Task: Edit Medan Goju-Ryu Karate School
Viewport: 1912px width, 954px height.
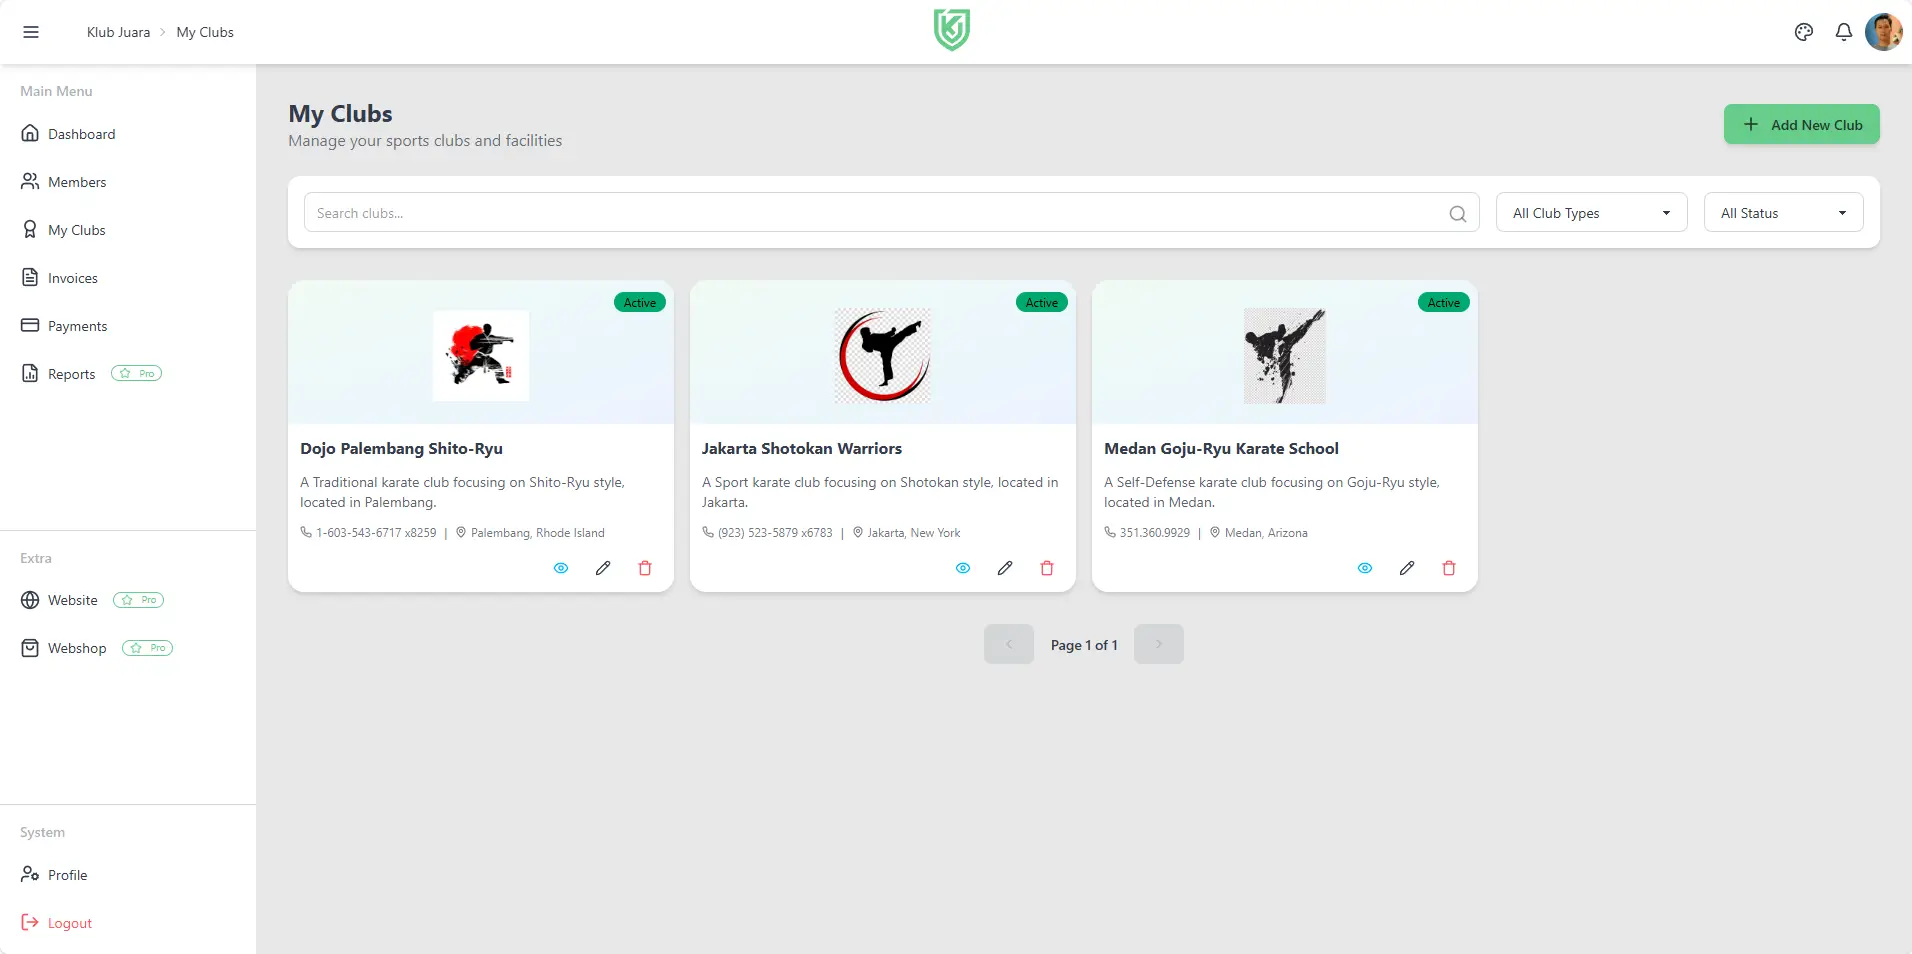Action: coord(1407,568)
